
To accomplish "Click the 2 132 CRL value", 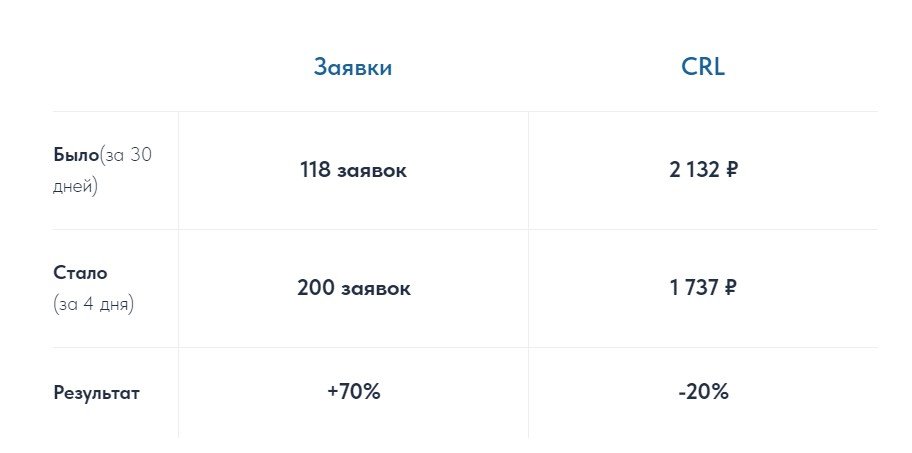I will pyautogui.click(x=693, y=170).
